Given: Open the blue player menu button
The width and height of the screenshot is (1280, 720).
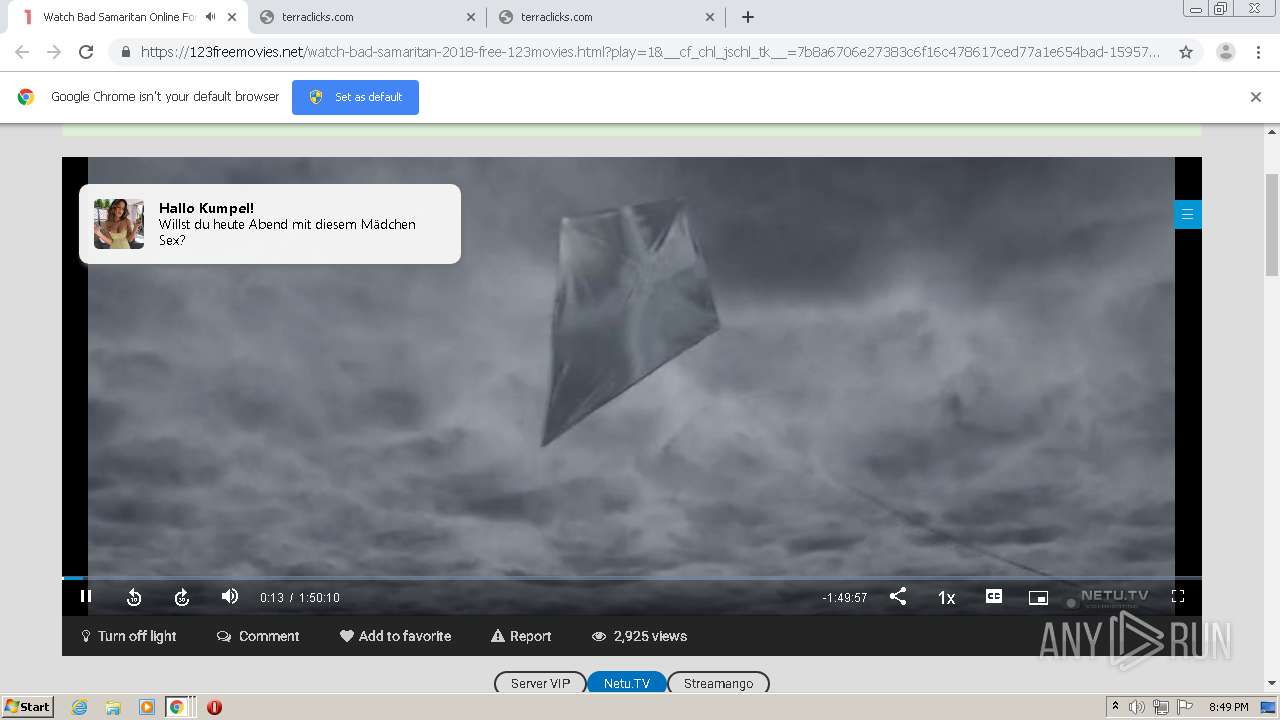Looking at the screenshot, I should click(1187, 214).
